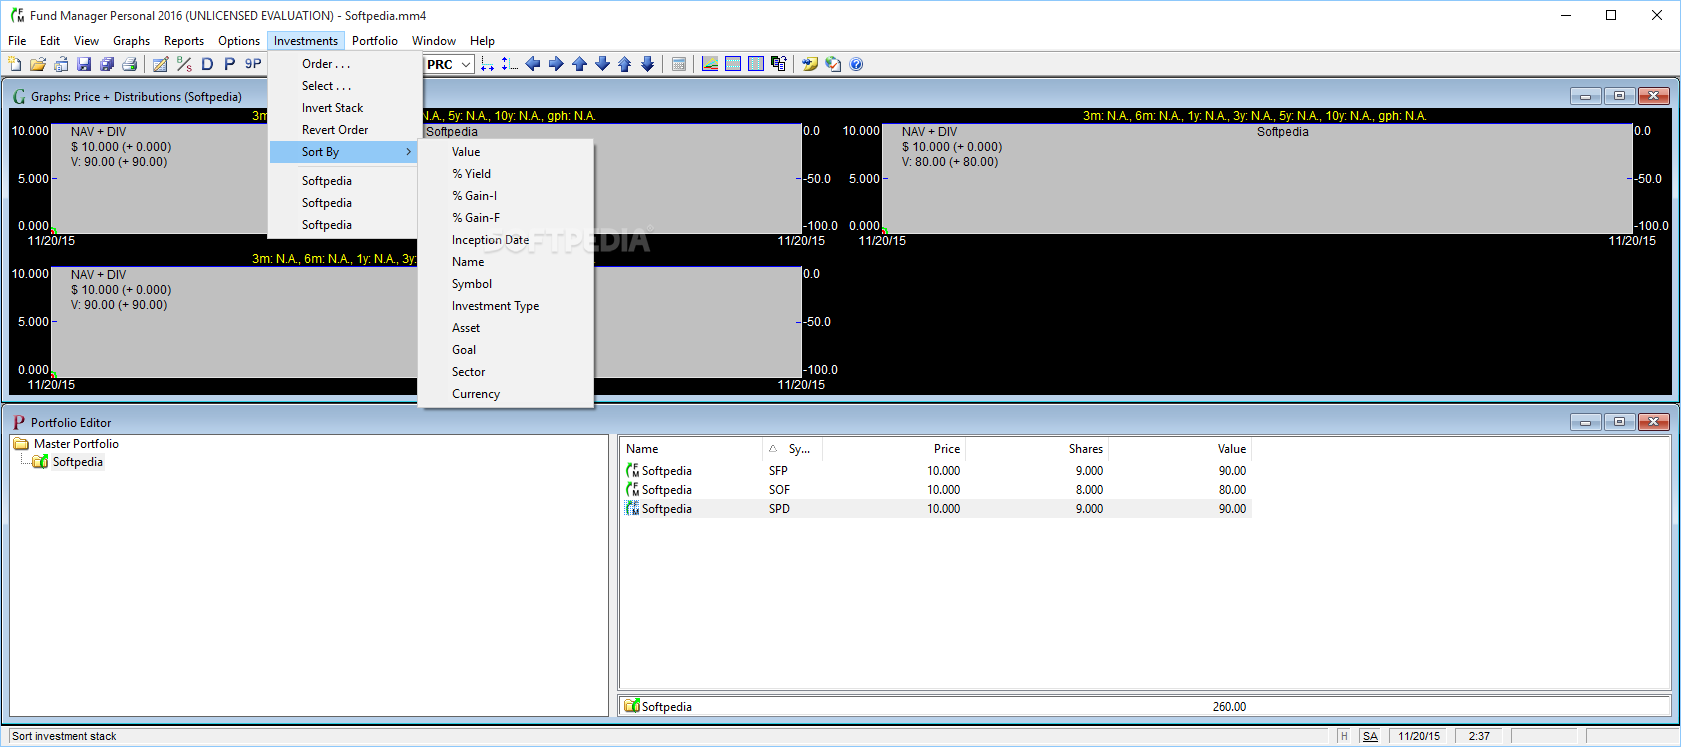Open the Reports menu
1681x747 pixels.
click(184, 41)
